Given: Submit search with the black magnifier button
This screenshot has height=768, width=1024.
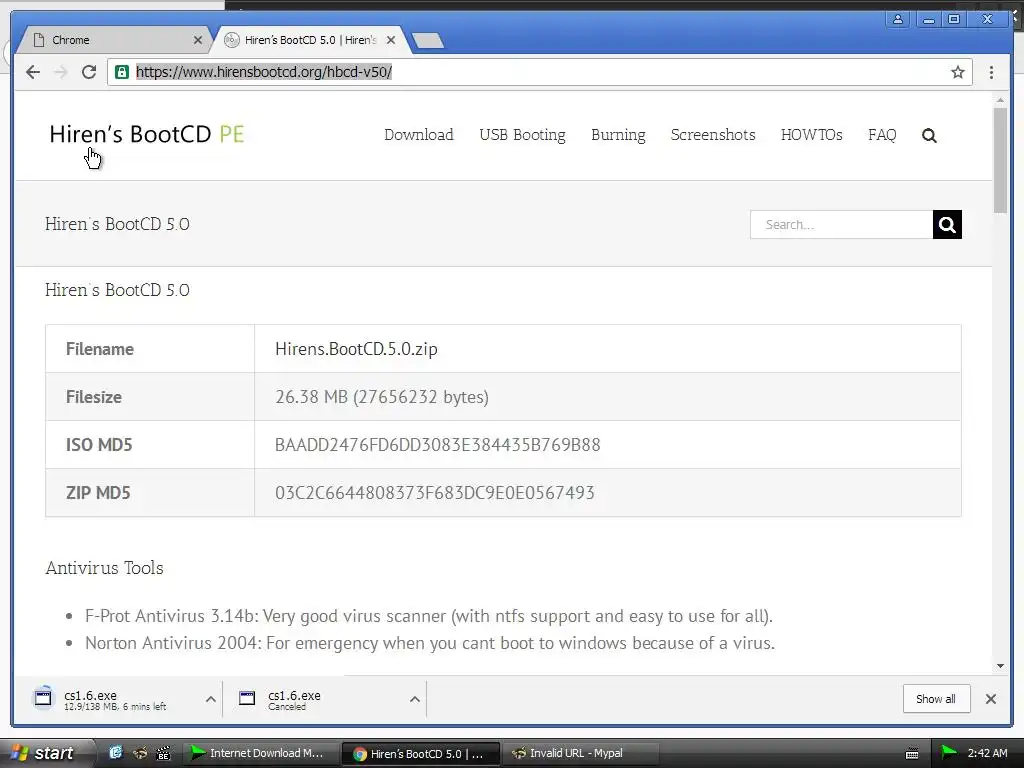Looking at the screenshot, I should click(947, 225).
